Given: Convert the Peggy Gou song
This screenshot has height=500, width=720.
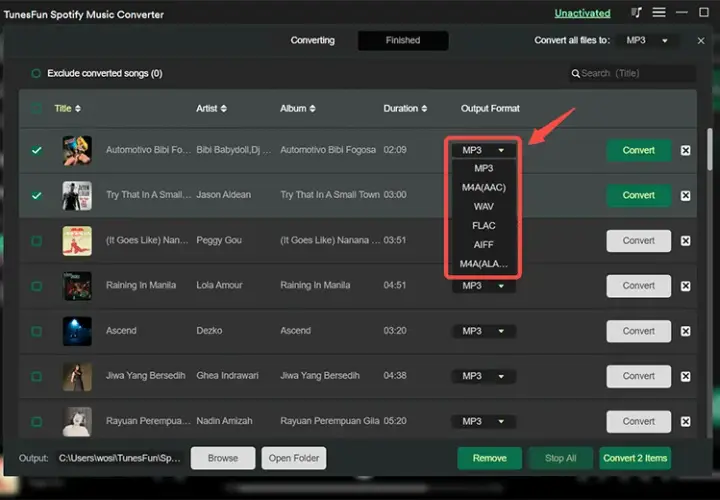Looking at the screenshot, I should [x=638, y=241].
